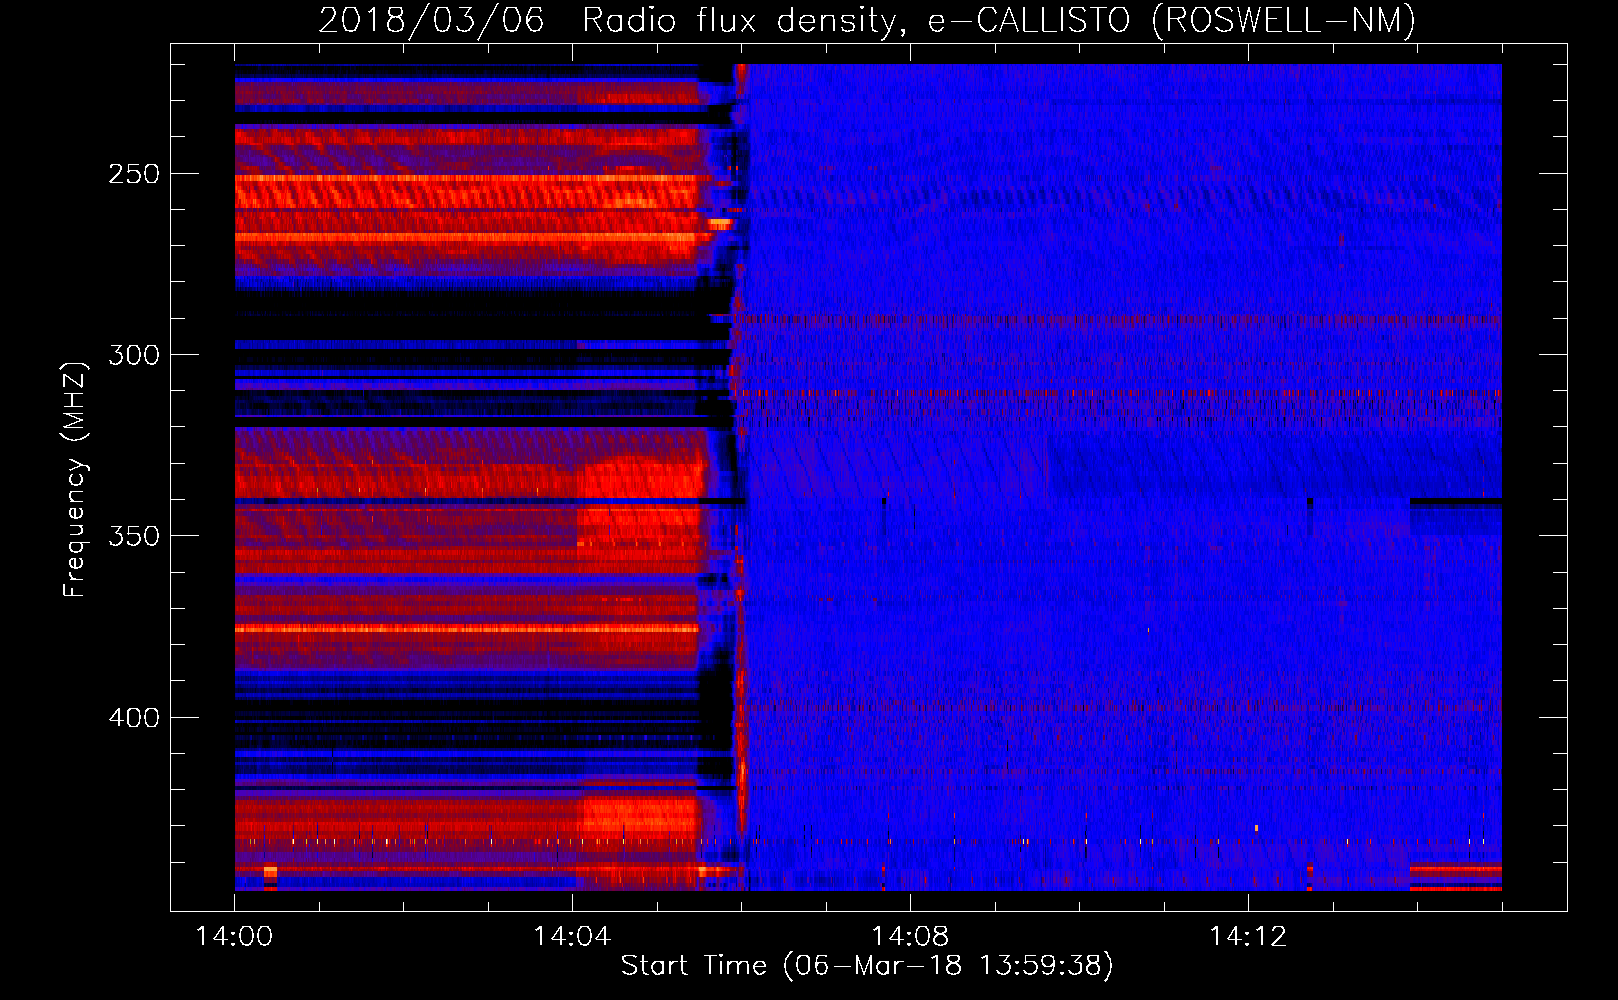
Task: Click the 400 frequency tick label
Action: click(134, 718)
